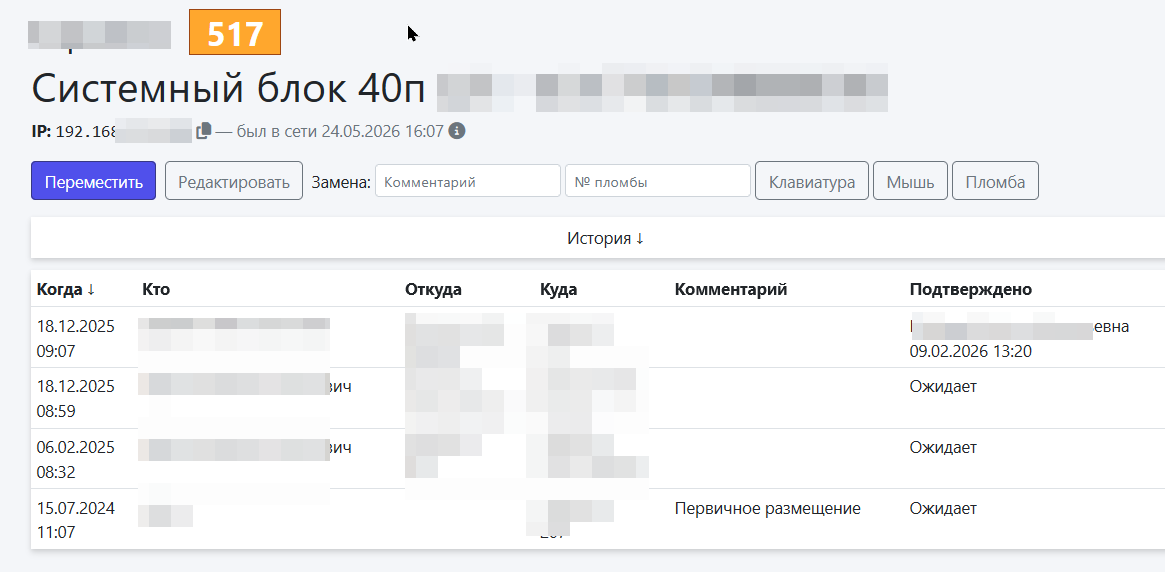
Task: Click the last-online text 24.05.2026 16:07
Action: click(382, 131)
